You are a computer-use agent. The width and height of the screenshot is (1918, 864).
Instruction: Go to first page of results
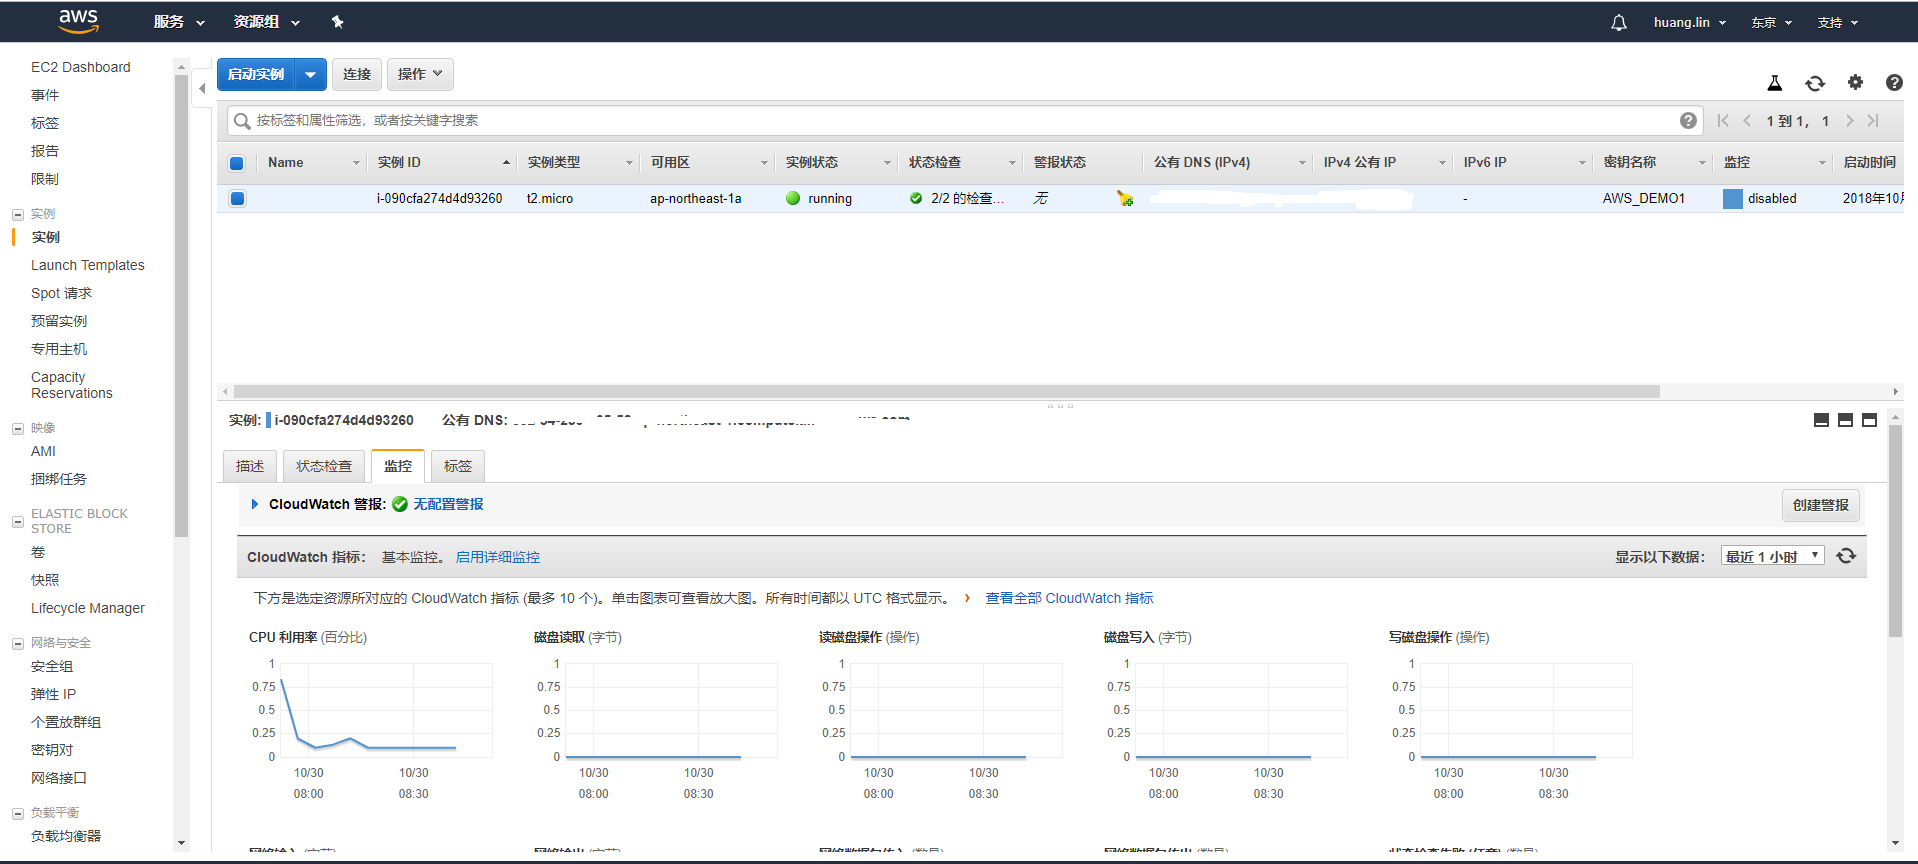[x=1723, y=121]
